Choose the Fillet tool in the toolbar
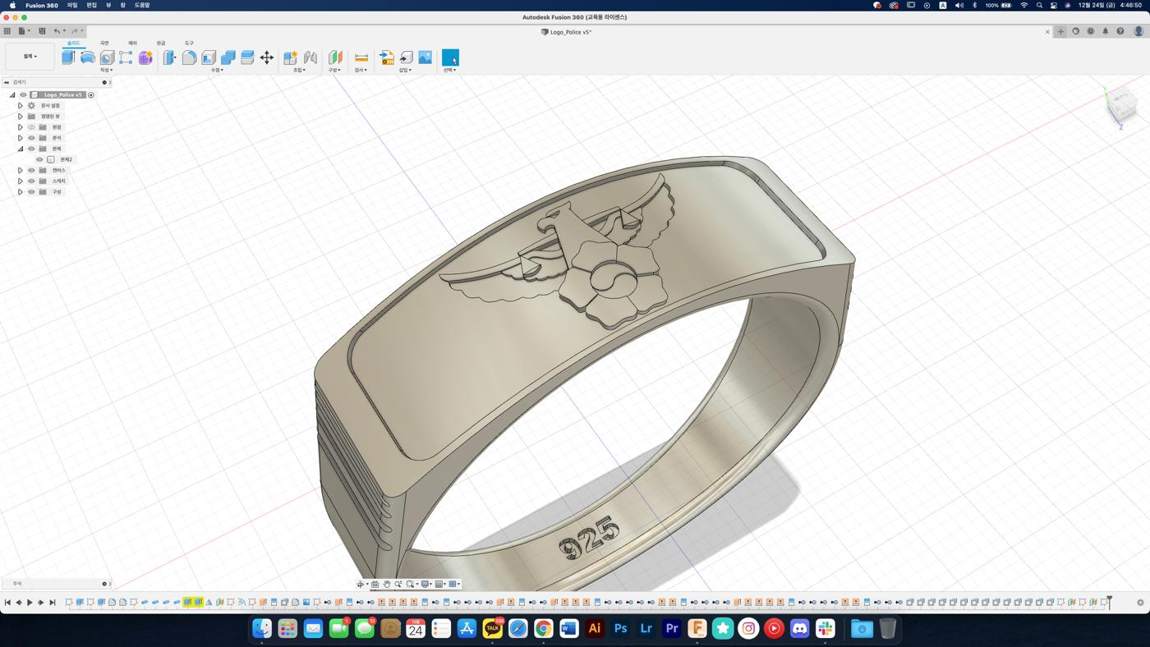 (x=189, y=57)
